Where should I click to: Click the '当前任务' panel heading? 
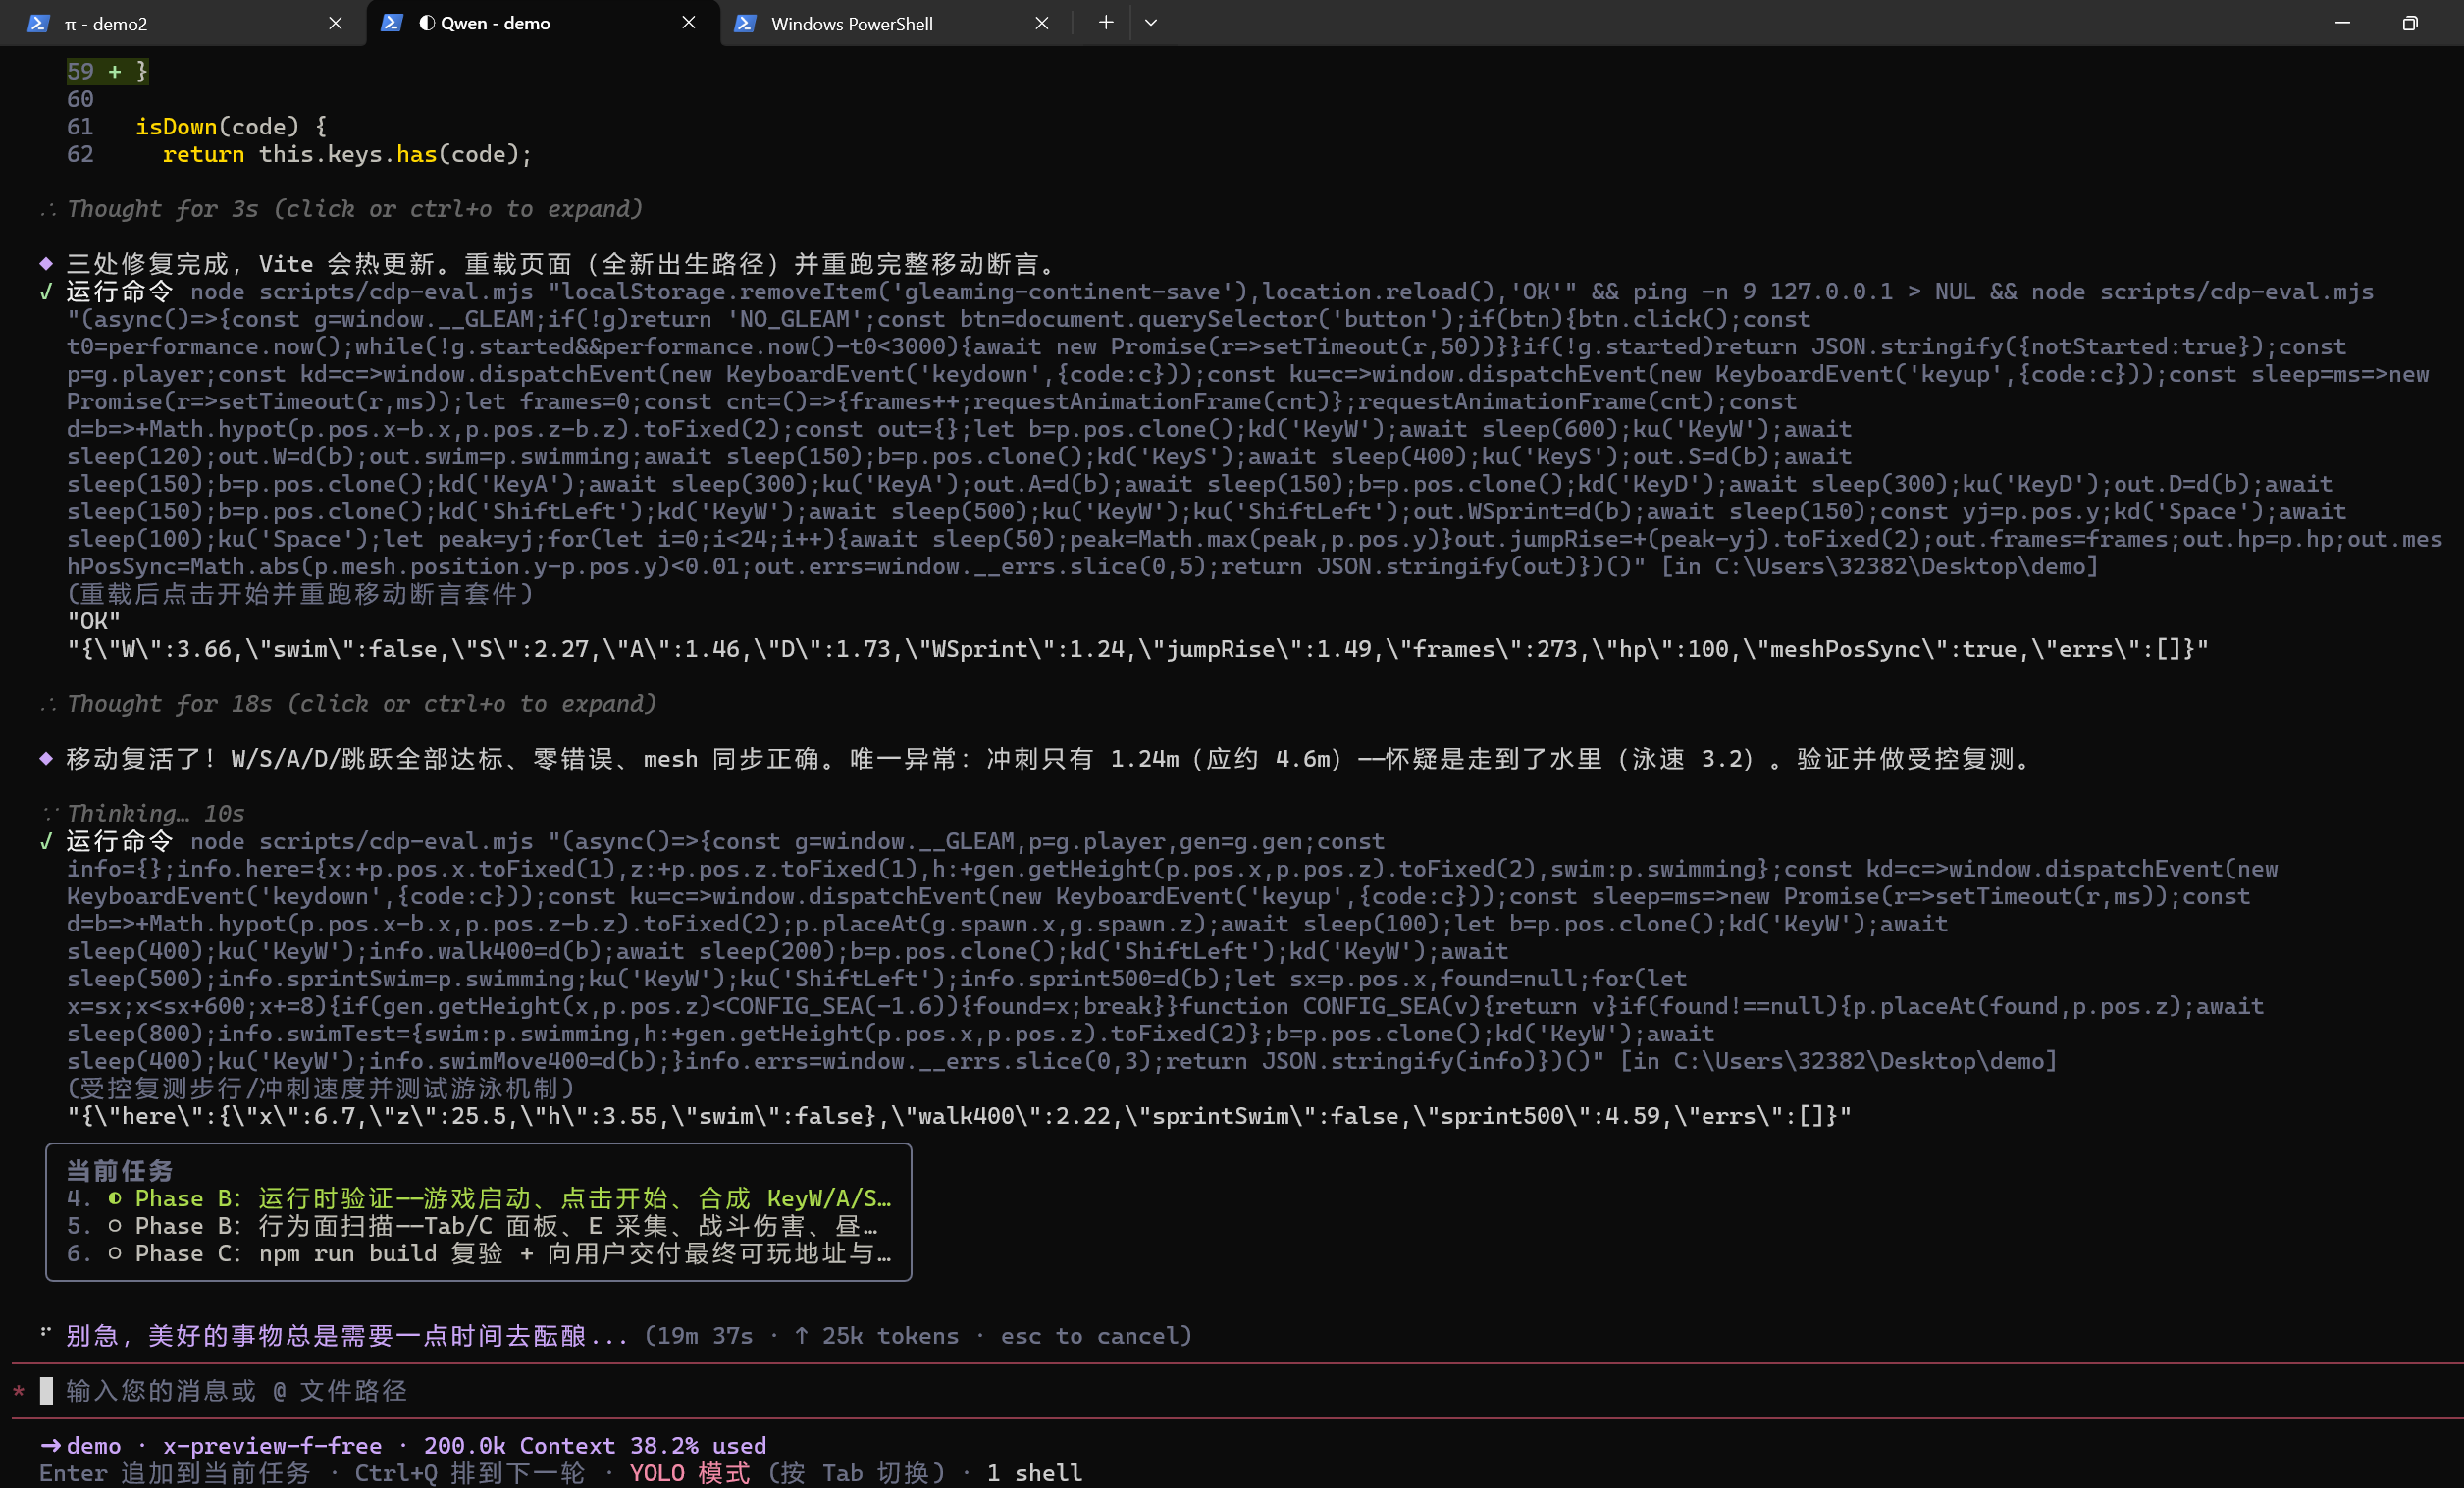119,1171
